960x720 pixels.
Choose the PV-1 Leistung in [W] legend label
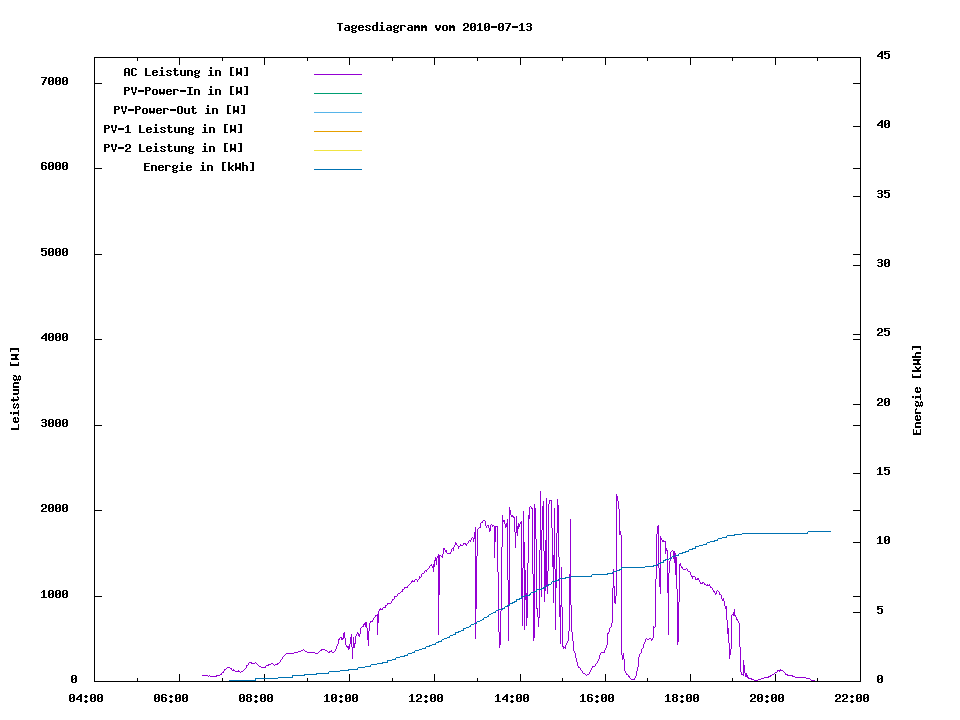173,130
